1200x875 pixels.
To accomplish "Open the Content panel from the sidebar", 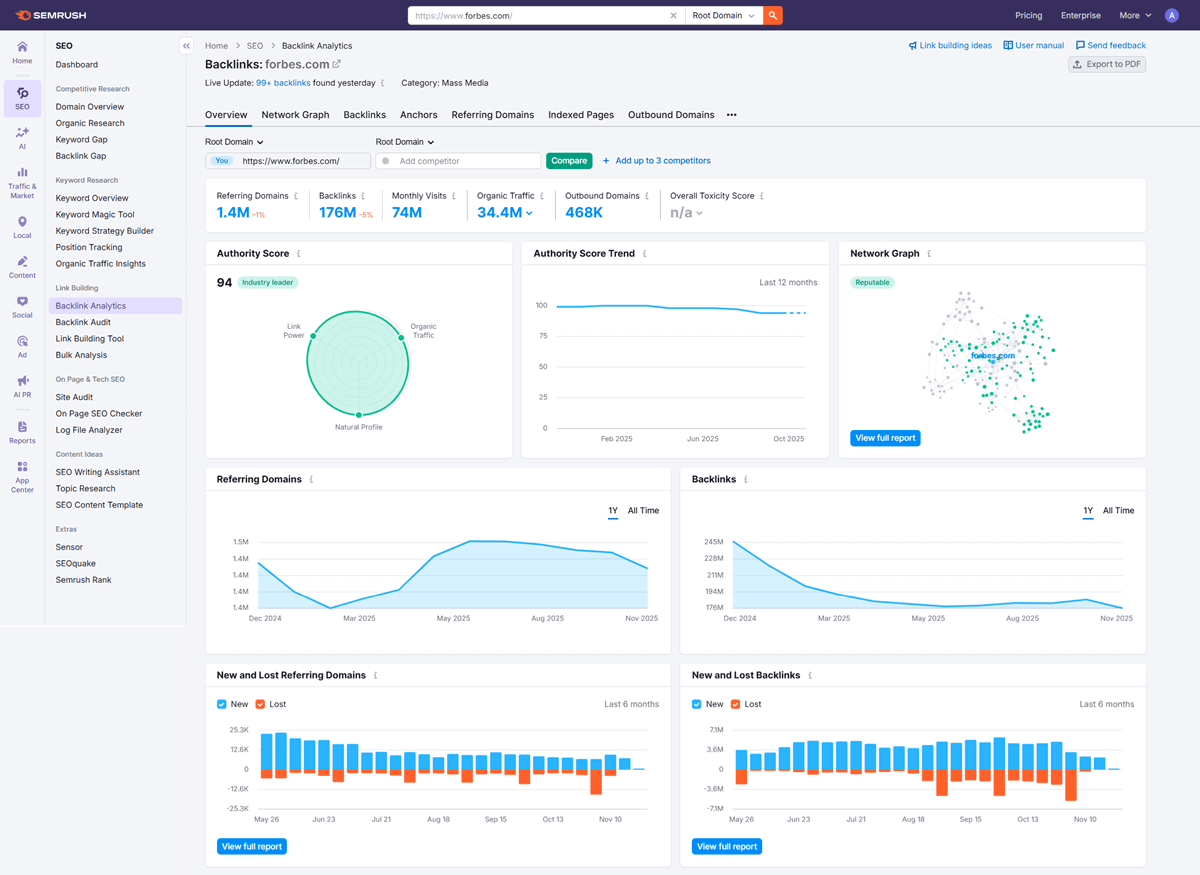I will pyautogui.click(x=21, y=263).
